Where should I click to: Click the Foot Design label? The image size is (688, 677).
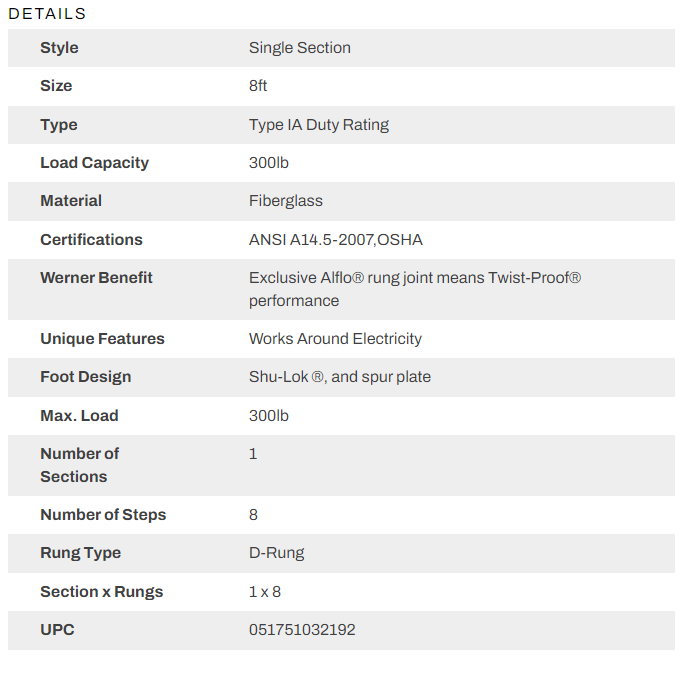click(85, 377)
